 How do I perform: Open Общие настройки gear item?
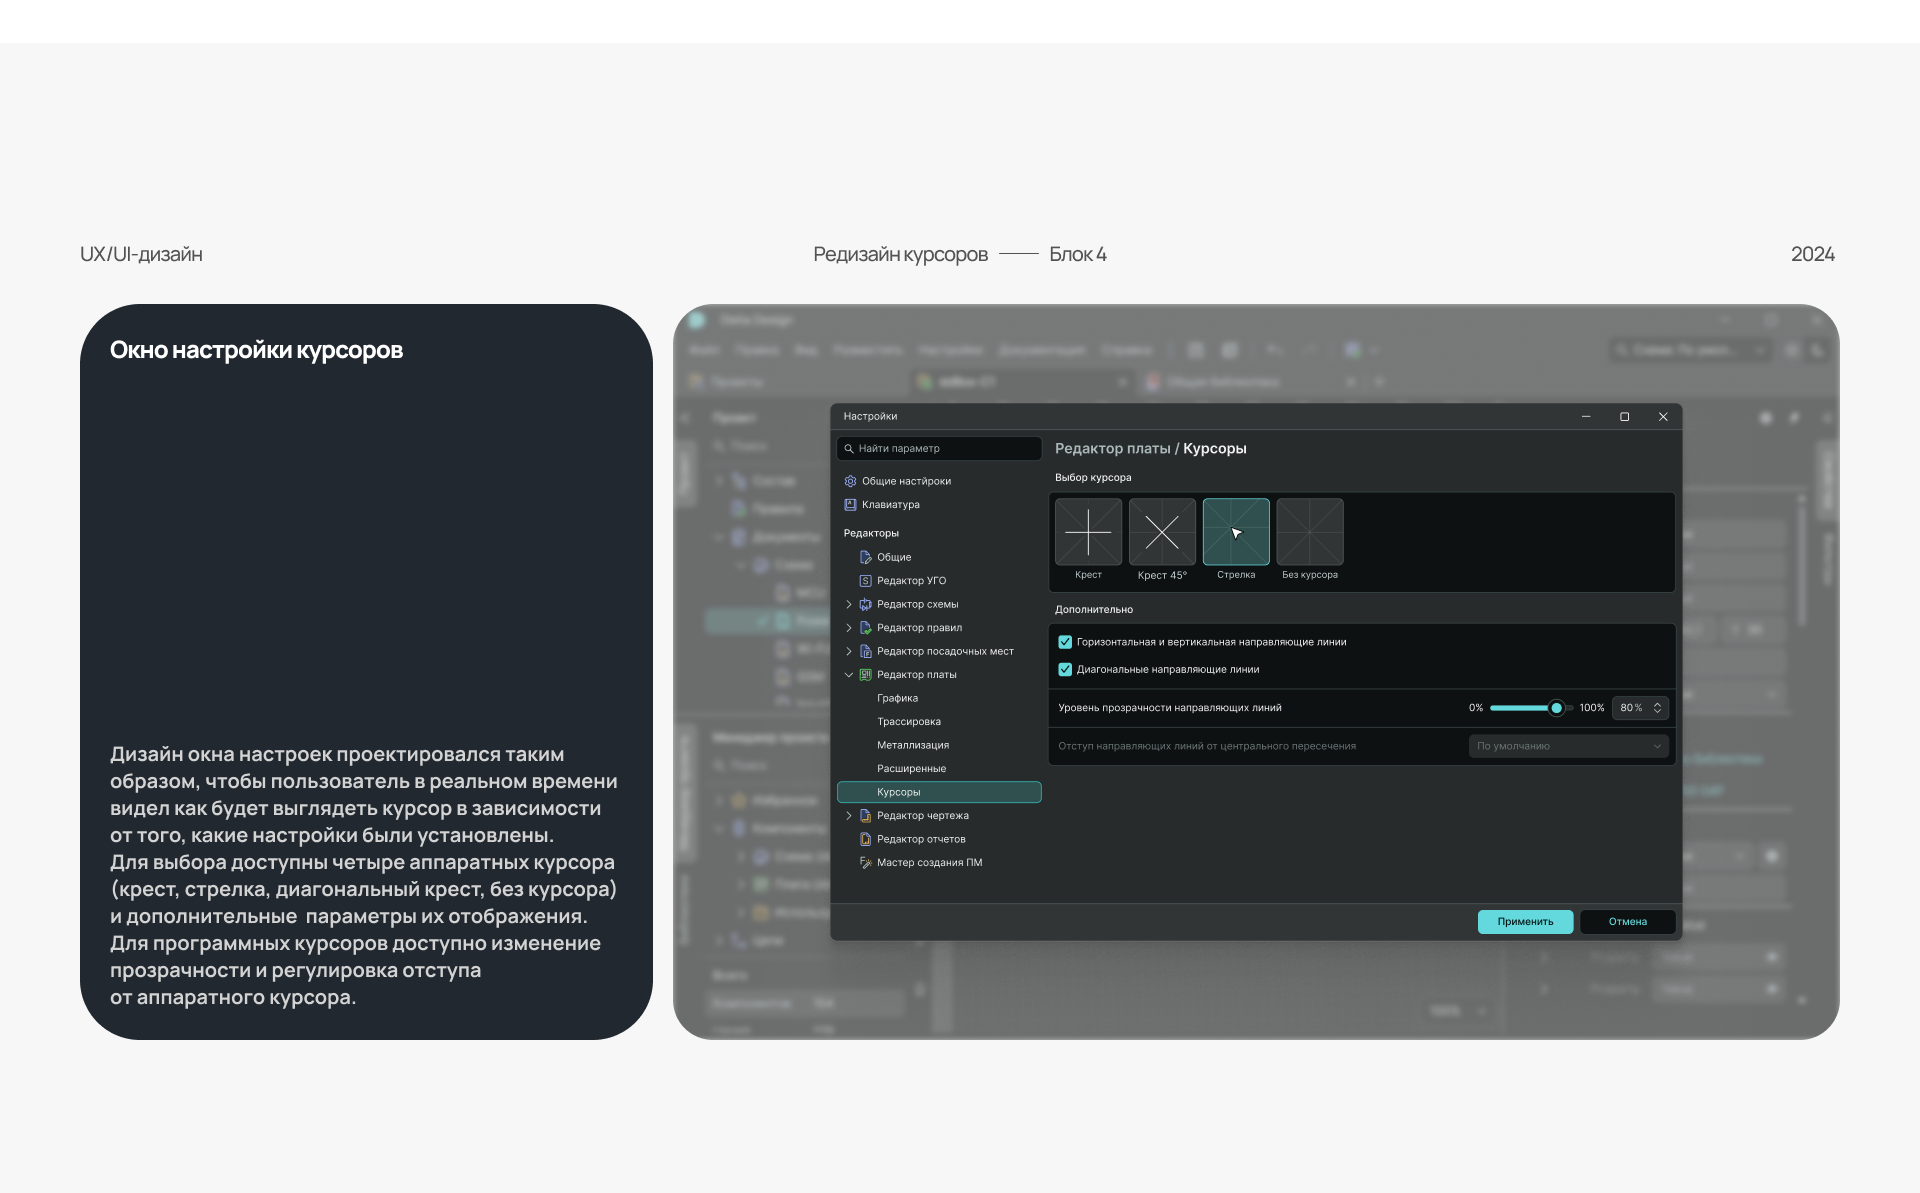pyautogui.click(x=905, y=481)
